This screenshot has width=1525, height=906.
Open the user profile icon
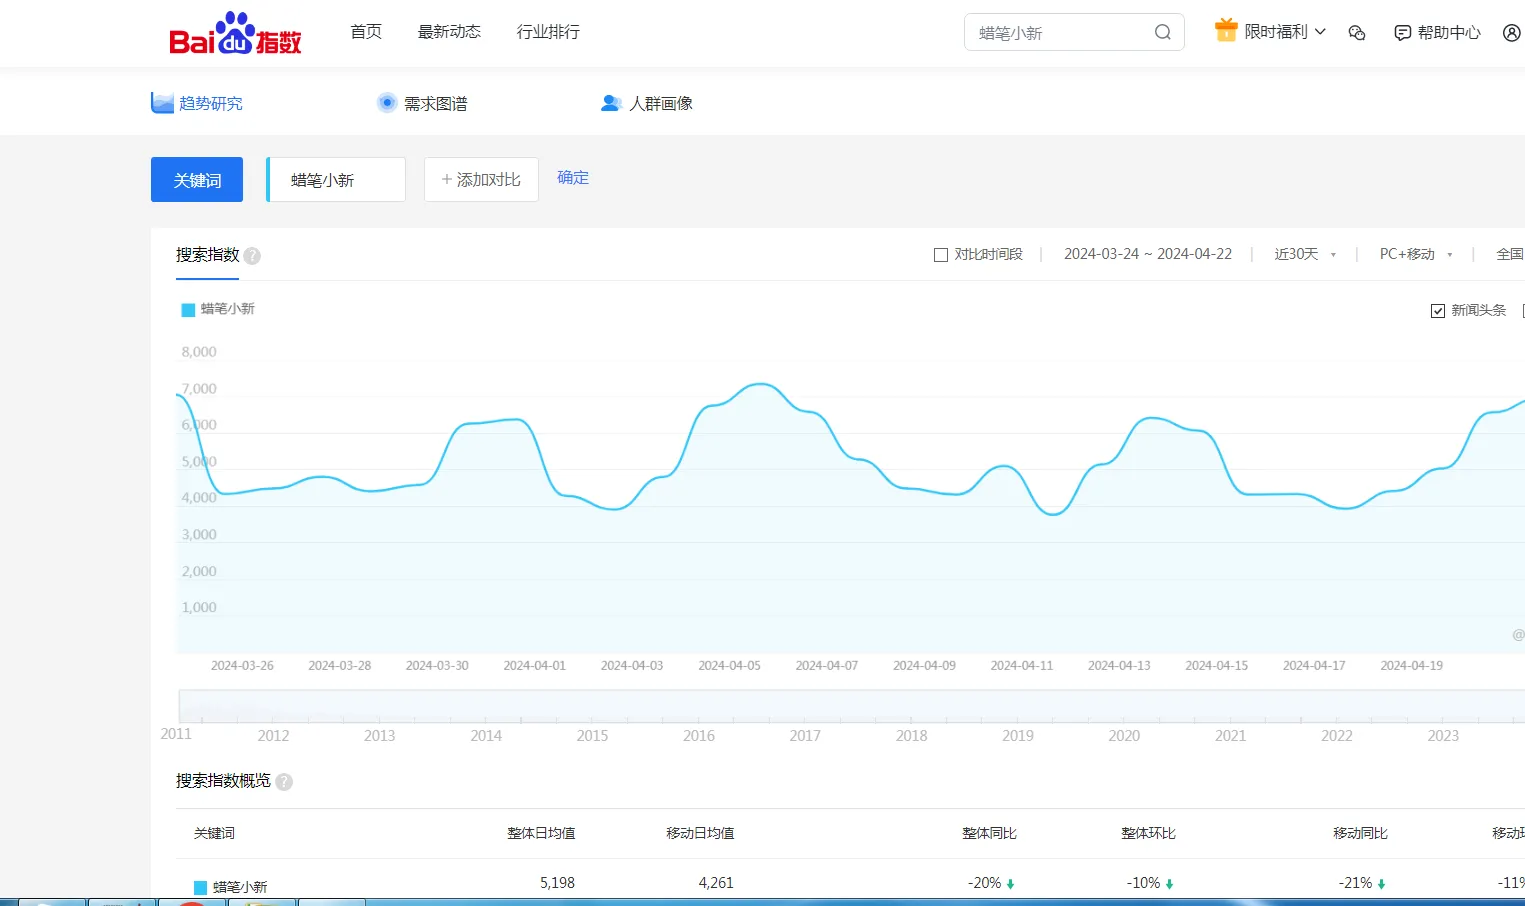pyautogui.click(x=1512, y=33)
